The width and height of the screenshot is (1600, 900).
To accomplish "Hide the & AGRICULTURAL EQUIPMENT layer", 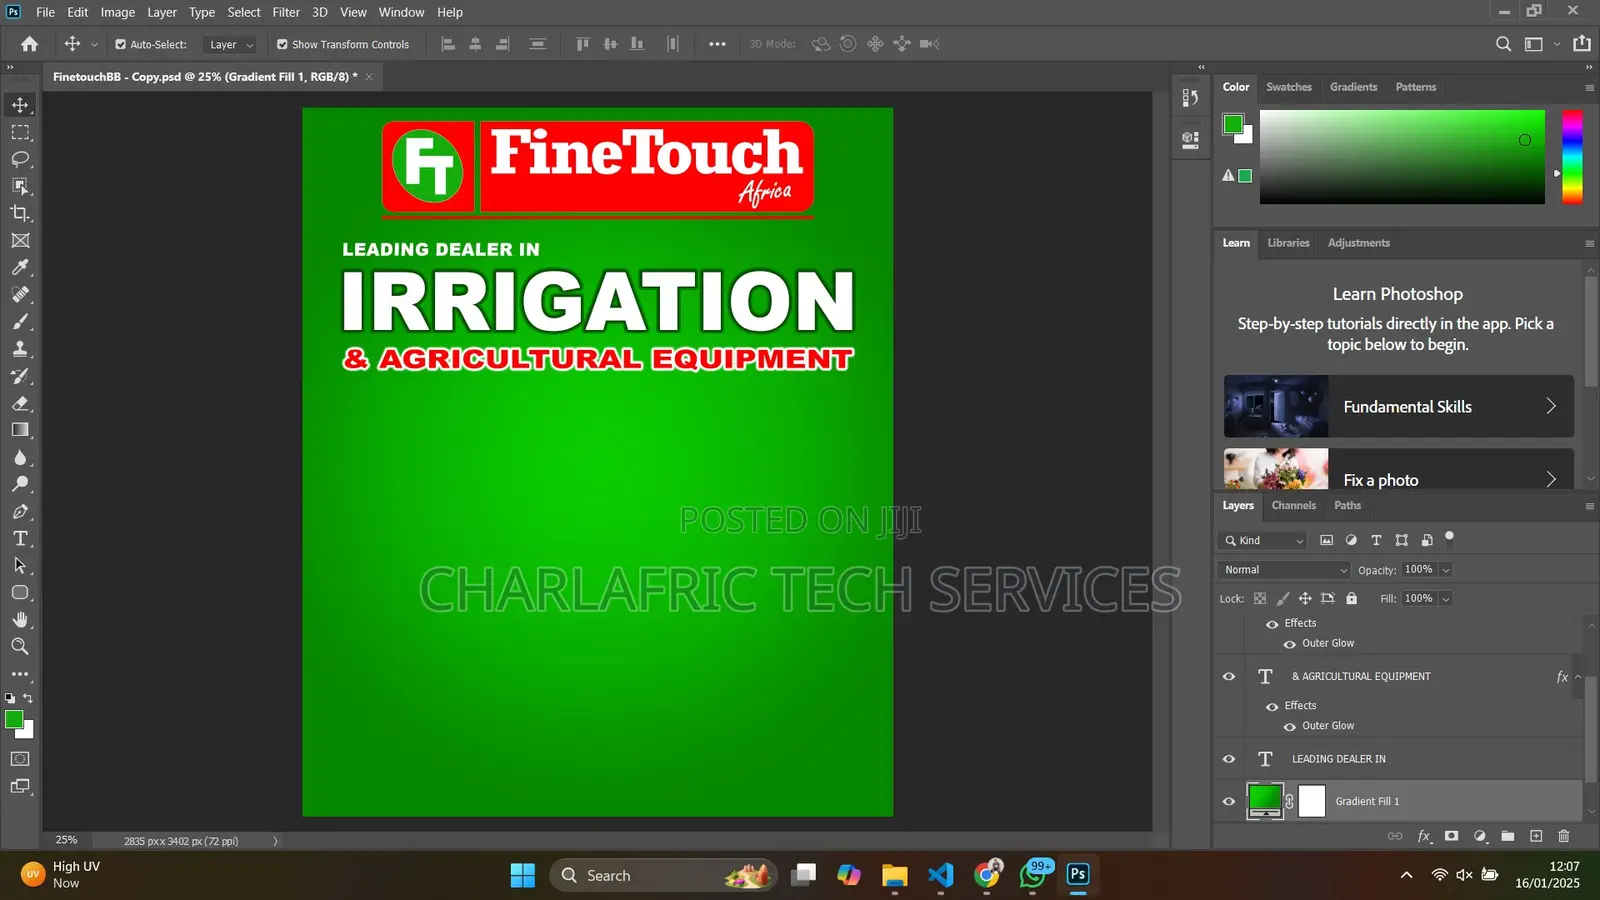I will (1229, 677).
